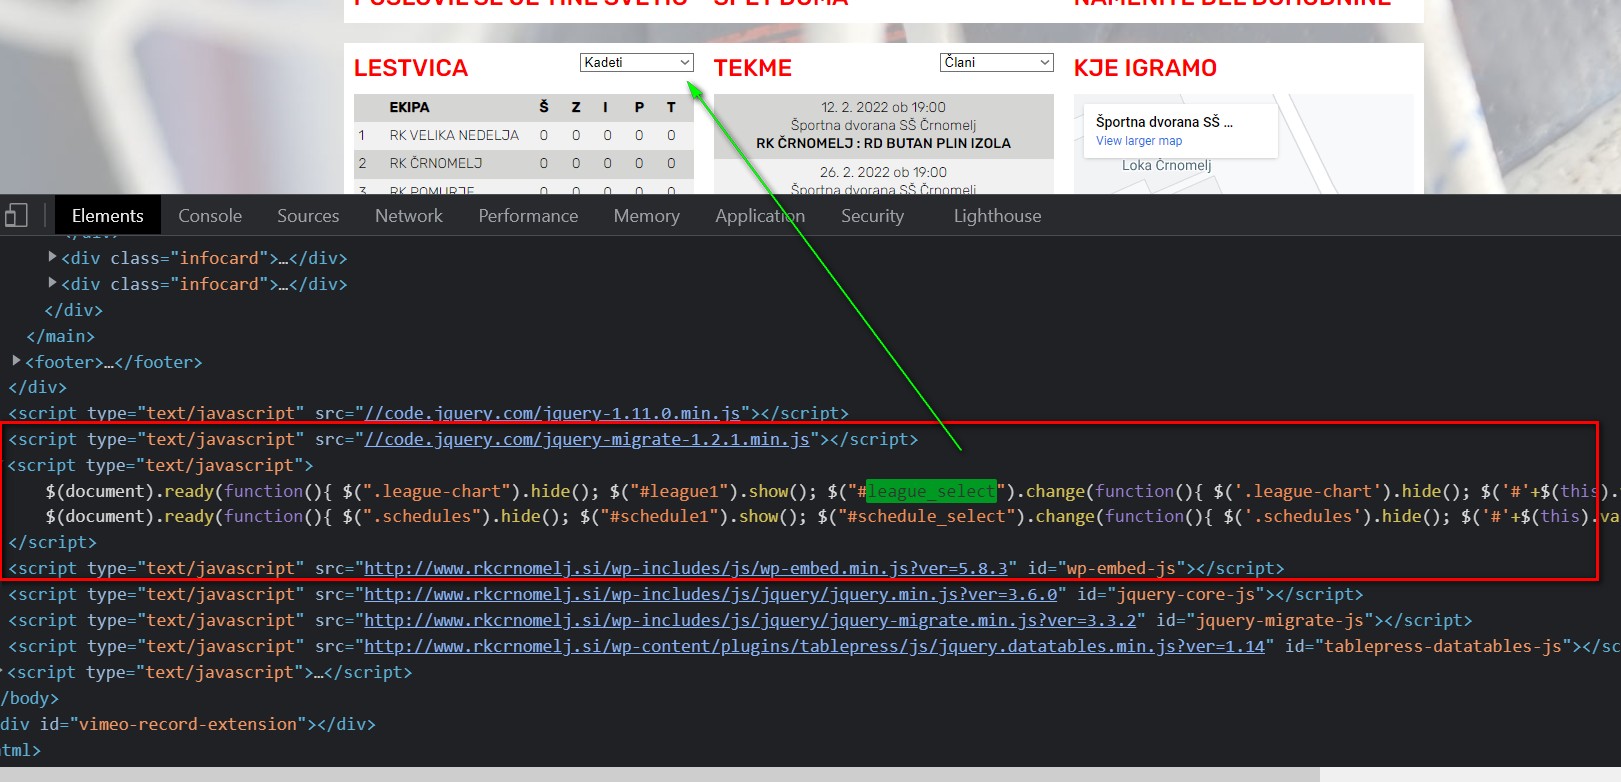Click the LESTVICA heading
The width and height of the screenshot is (1621, 782).
411,68
